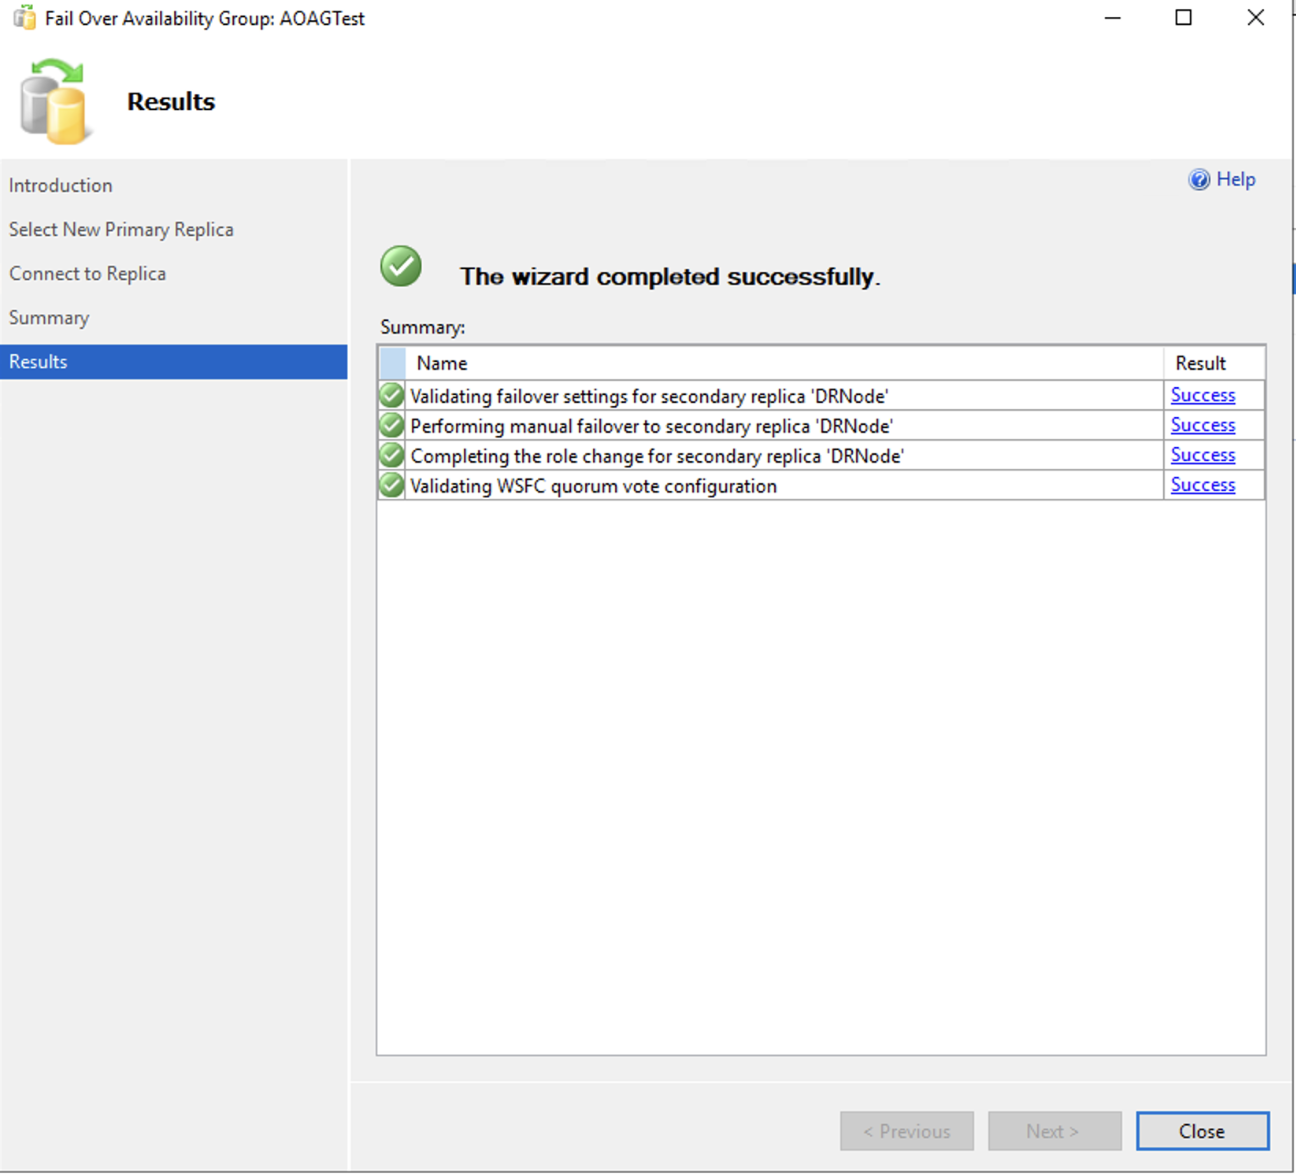Select the 'Connect to Replica' step

pos(87,273)
